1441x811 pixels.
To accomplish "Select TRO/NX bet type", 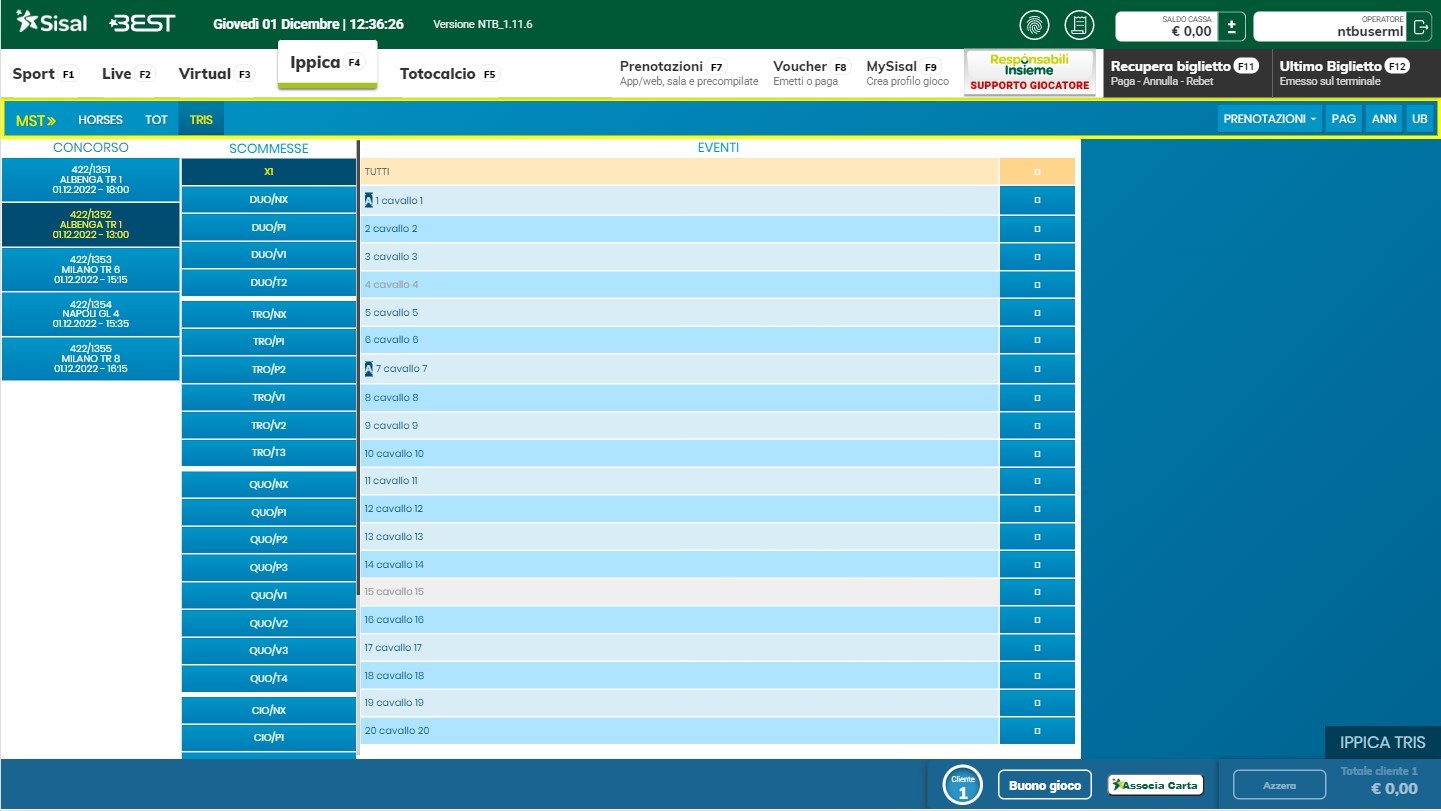I will coord(269,315).
